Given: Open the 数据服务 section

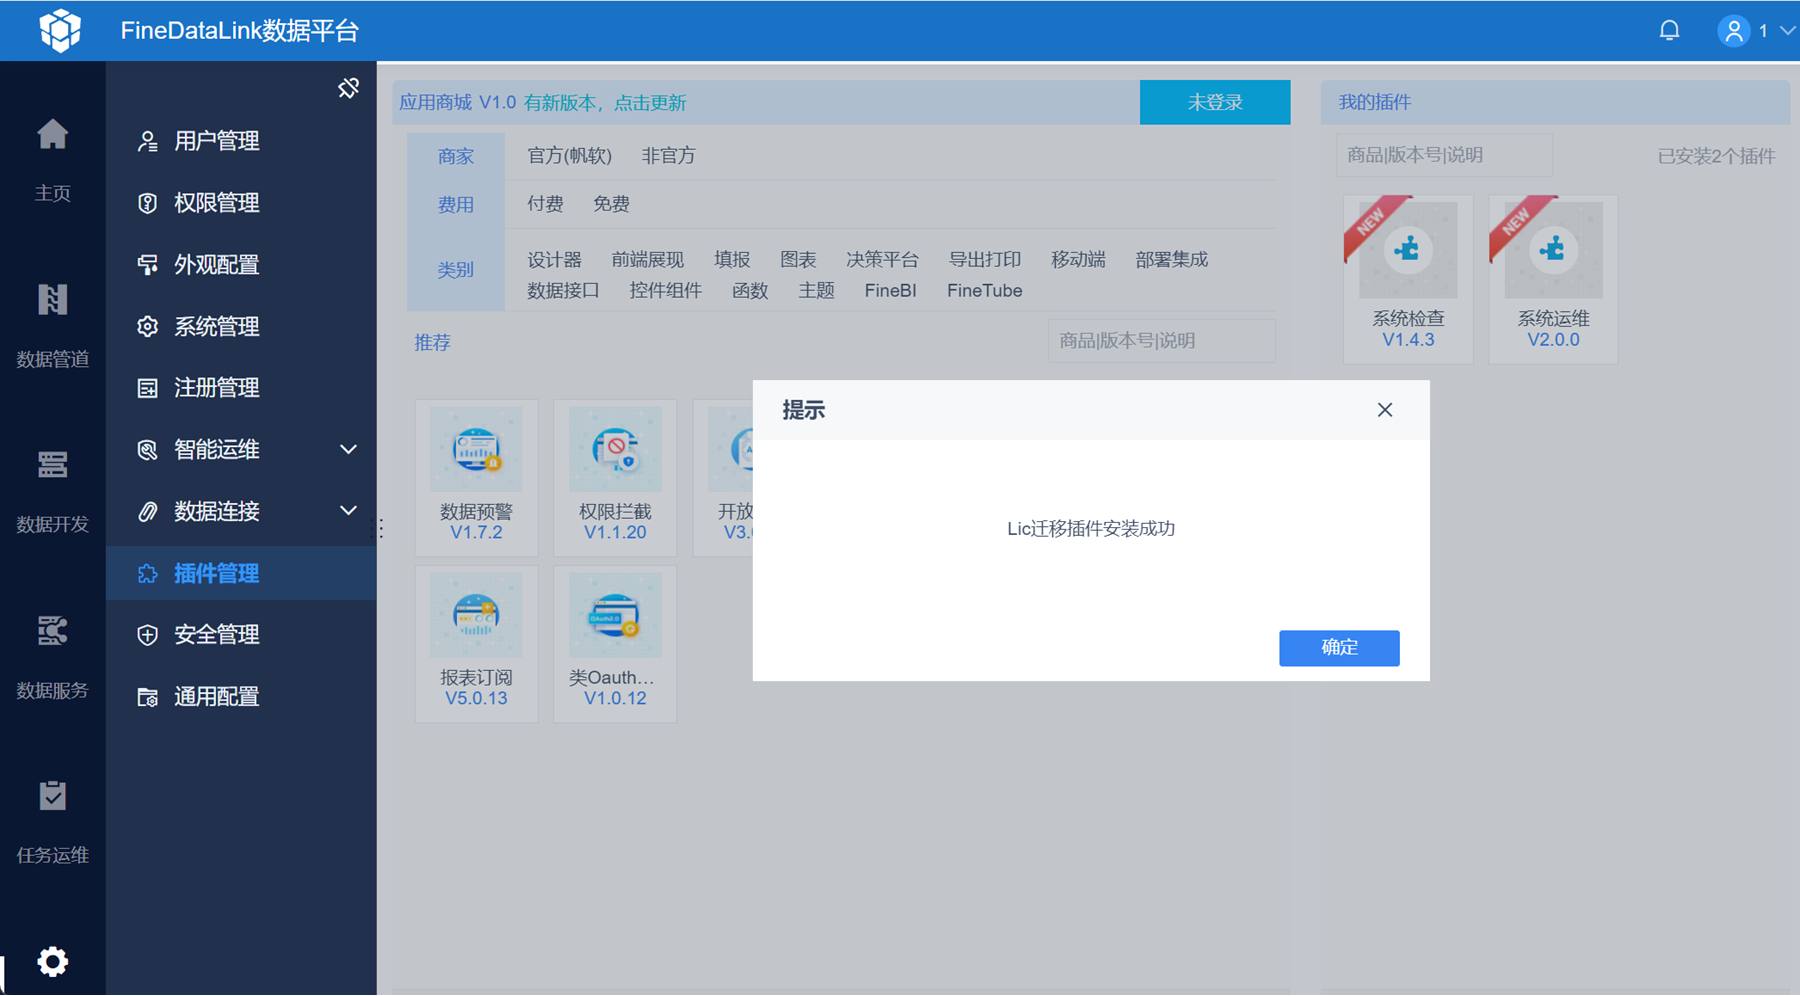Looking at the screenshot, I should point(52,657).
